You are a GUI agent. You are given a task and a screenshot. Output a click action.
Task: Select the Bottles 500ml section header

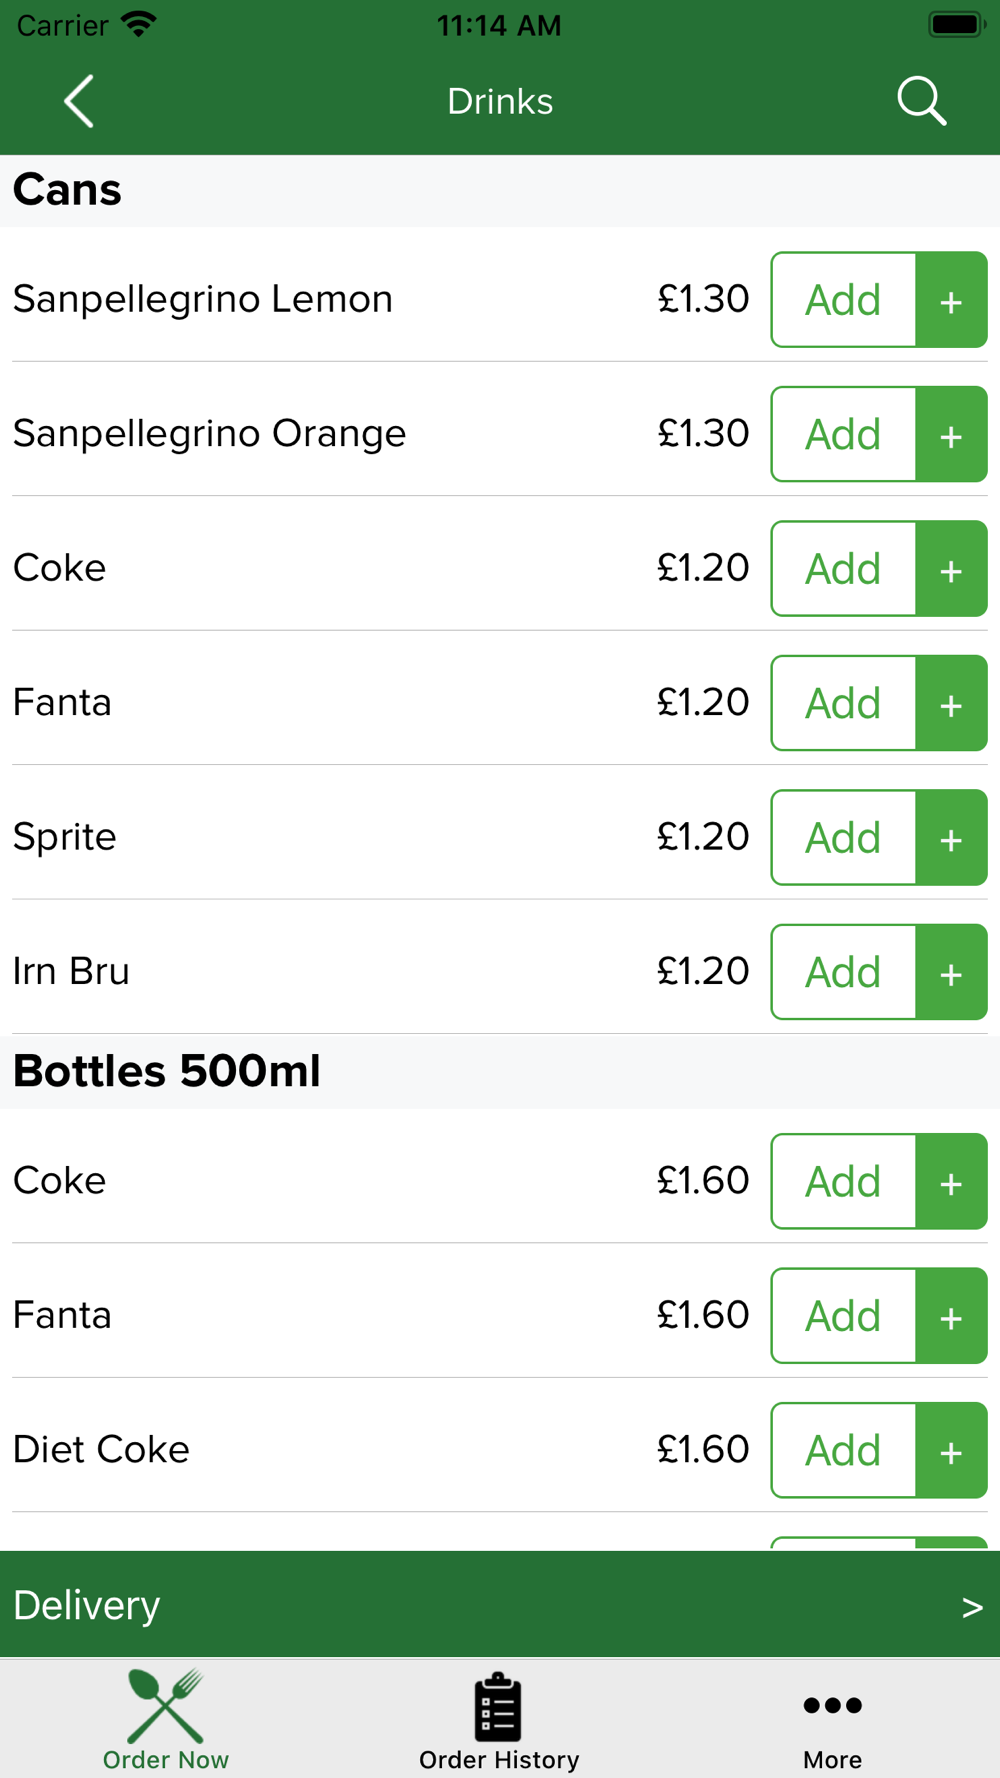click(x=500, y=1071)
